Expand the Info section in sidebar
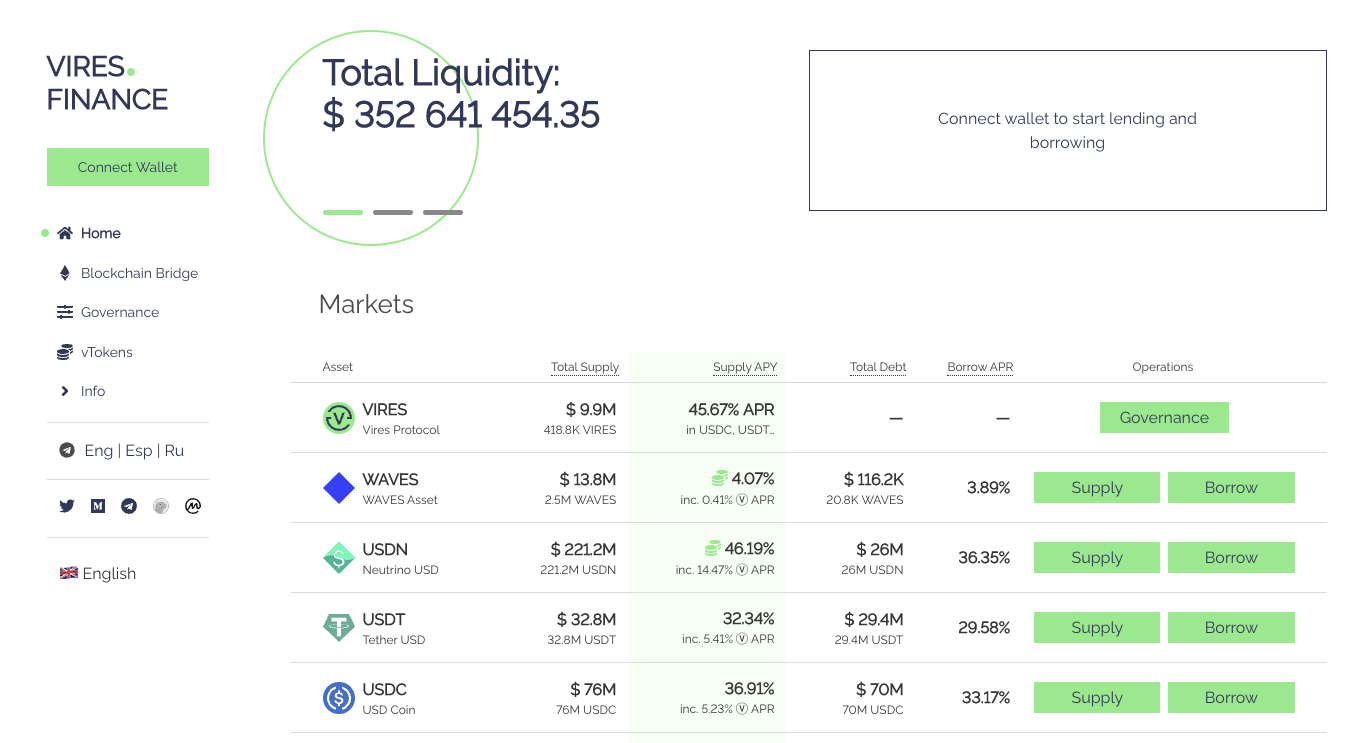 coord(64,391)
